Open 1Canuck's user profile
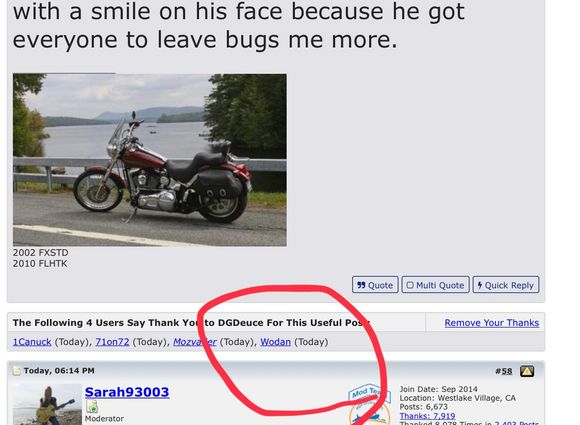 click(32, 342)
